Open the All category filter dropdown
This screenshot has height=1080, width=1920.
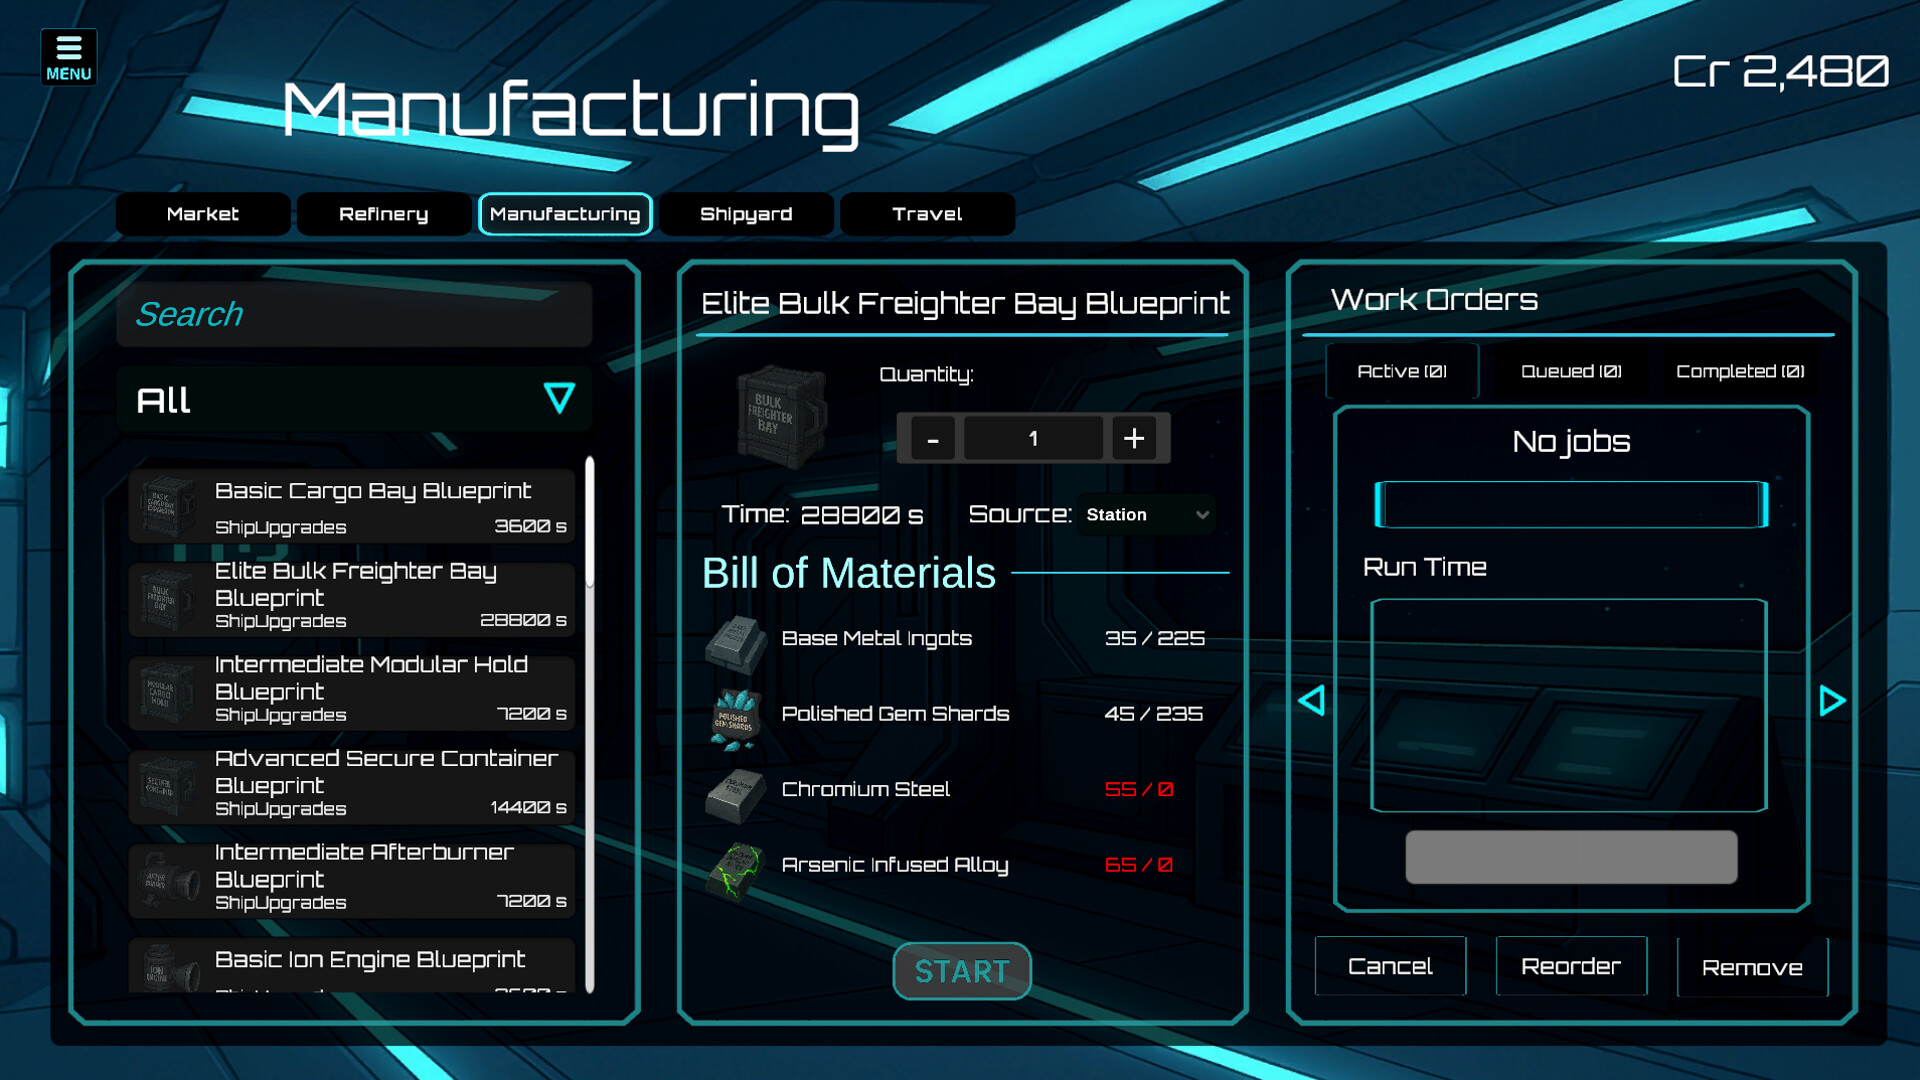point(353,399)
